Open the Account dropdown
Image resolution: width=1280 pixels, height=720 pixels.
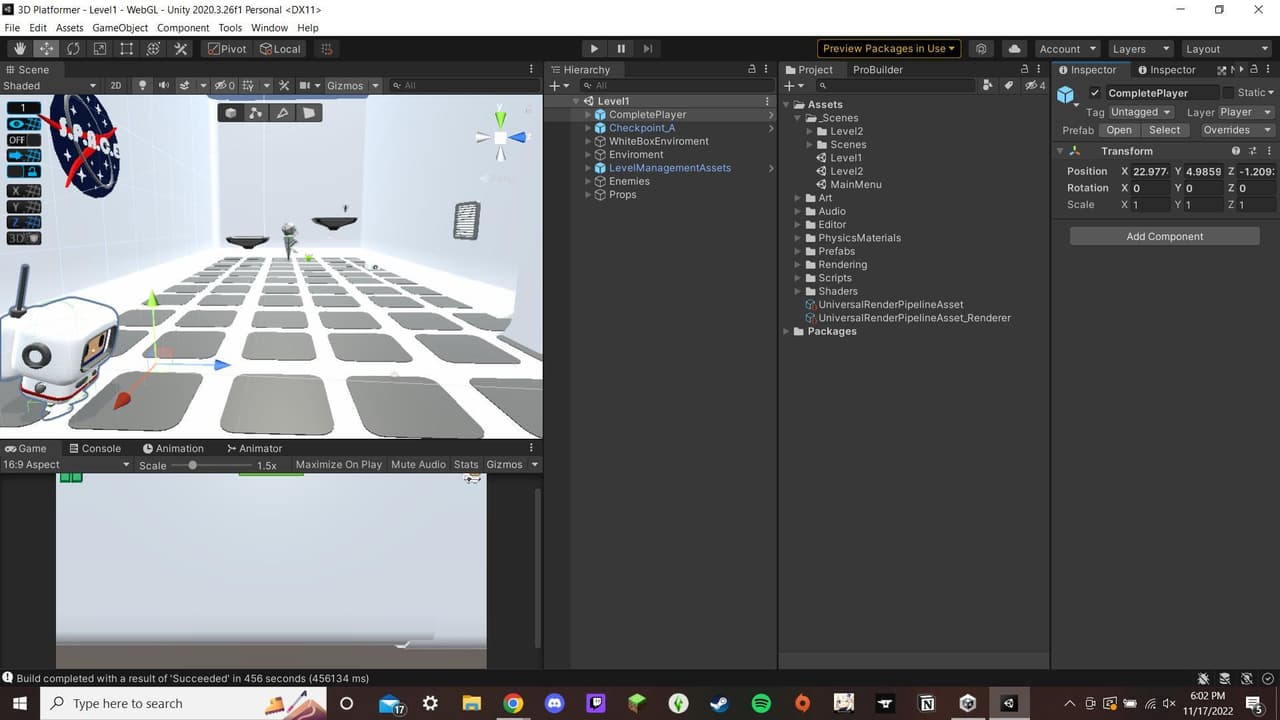1068,48
